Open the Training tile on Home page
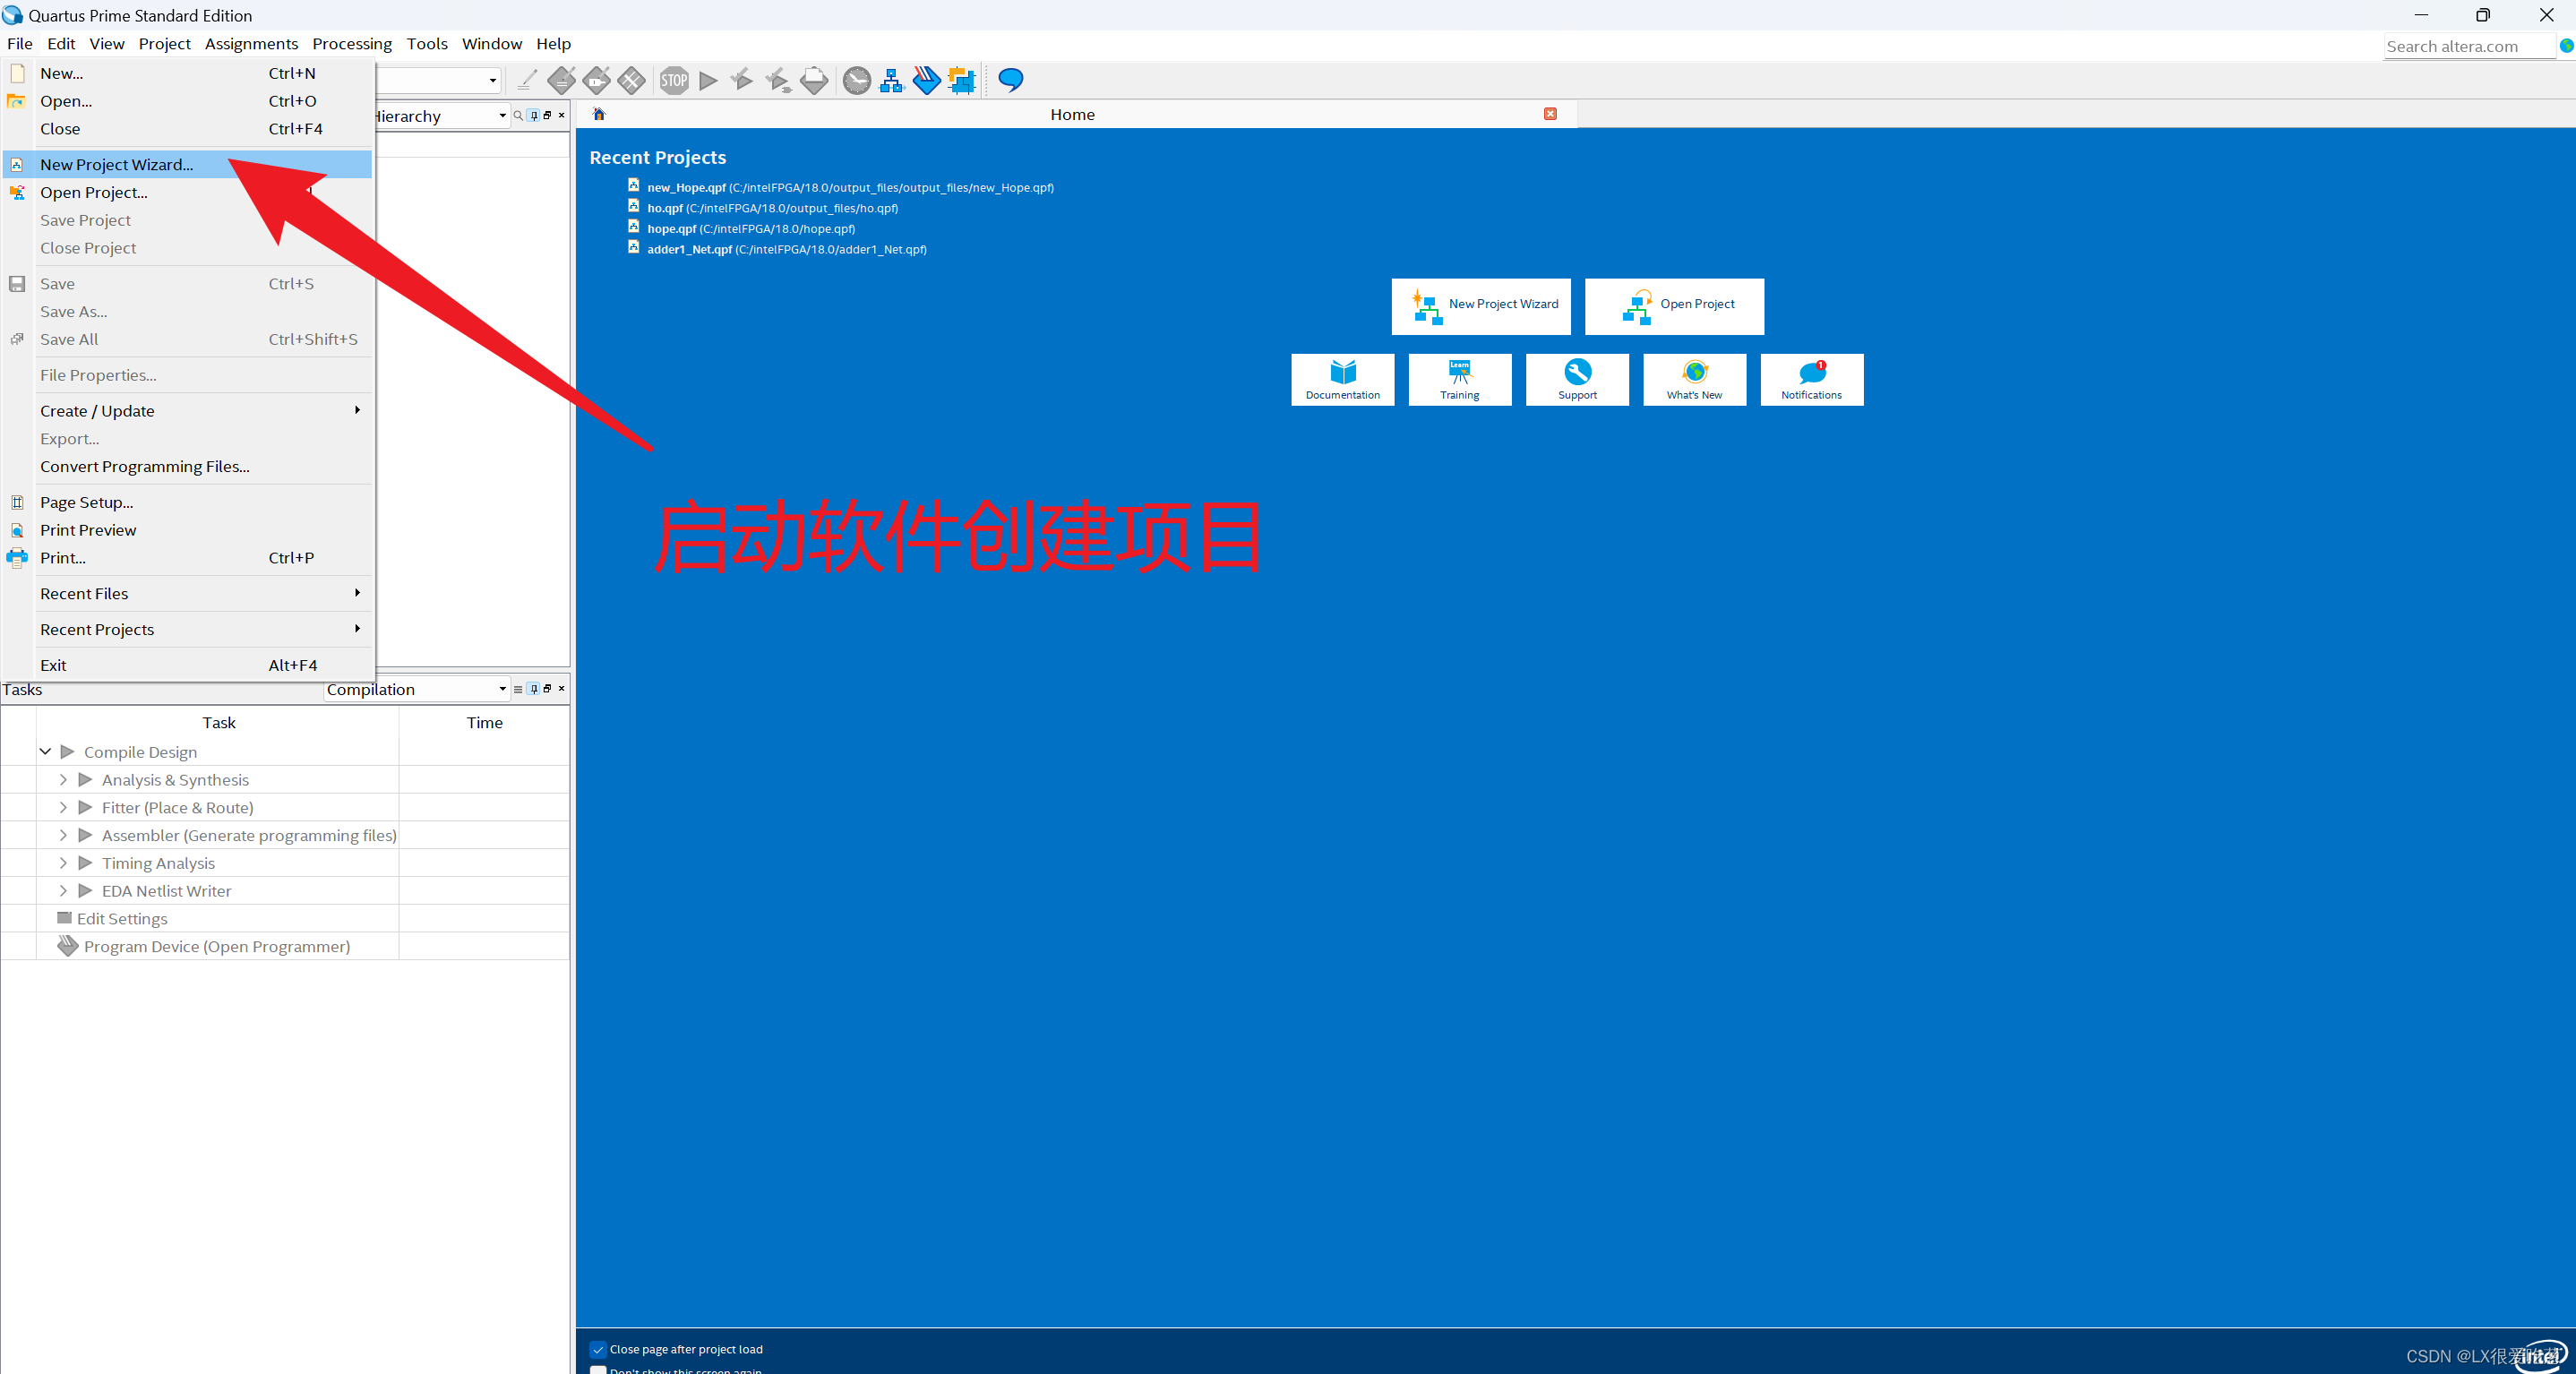 click(x=1459, y=379)
